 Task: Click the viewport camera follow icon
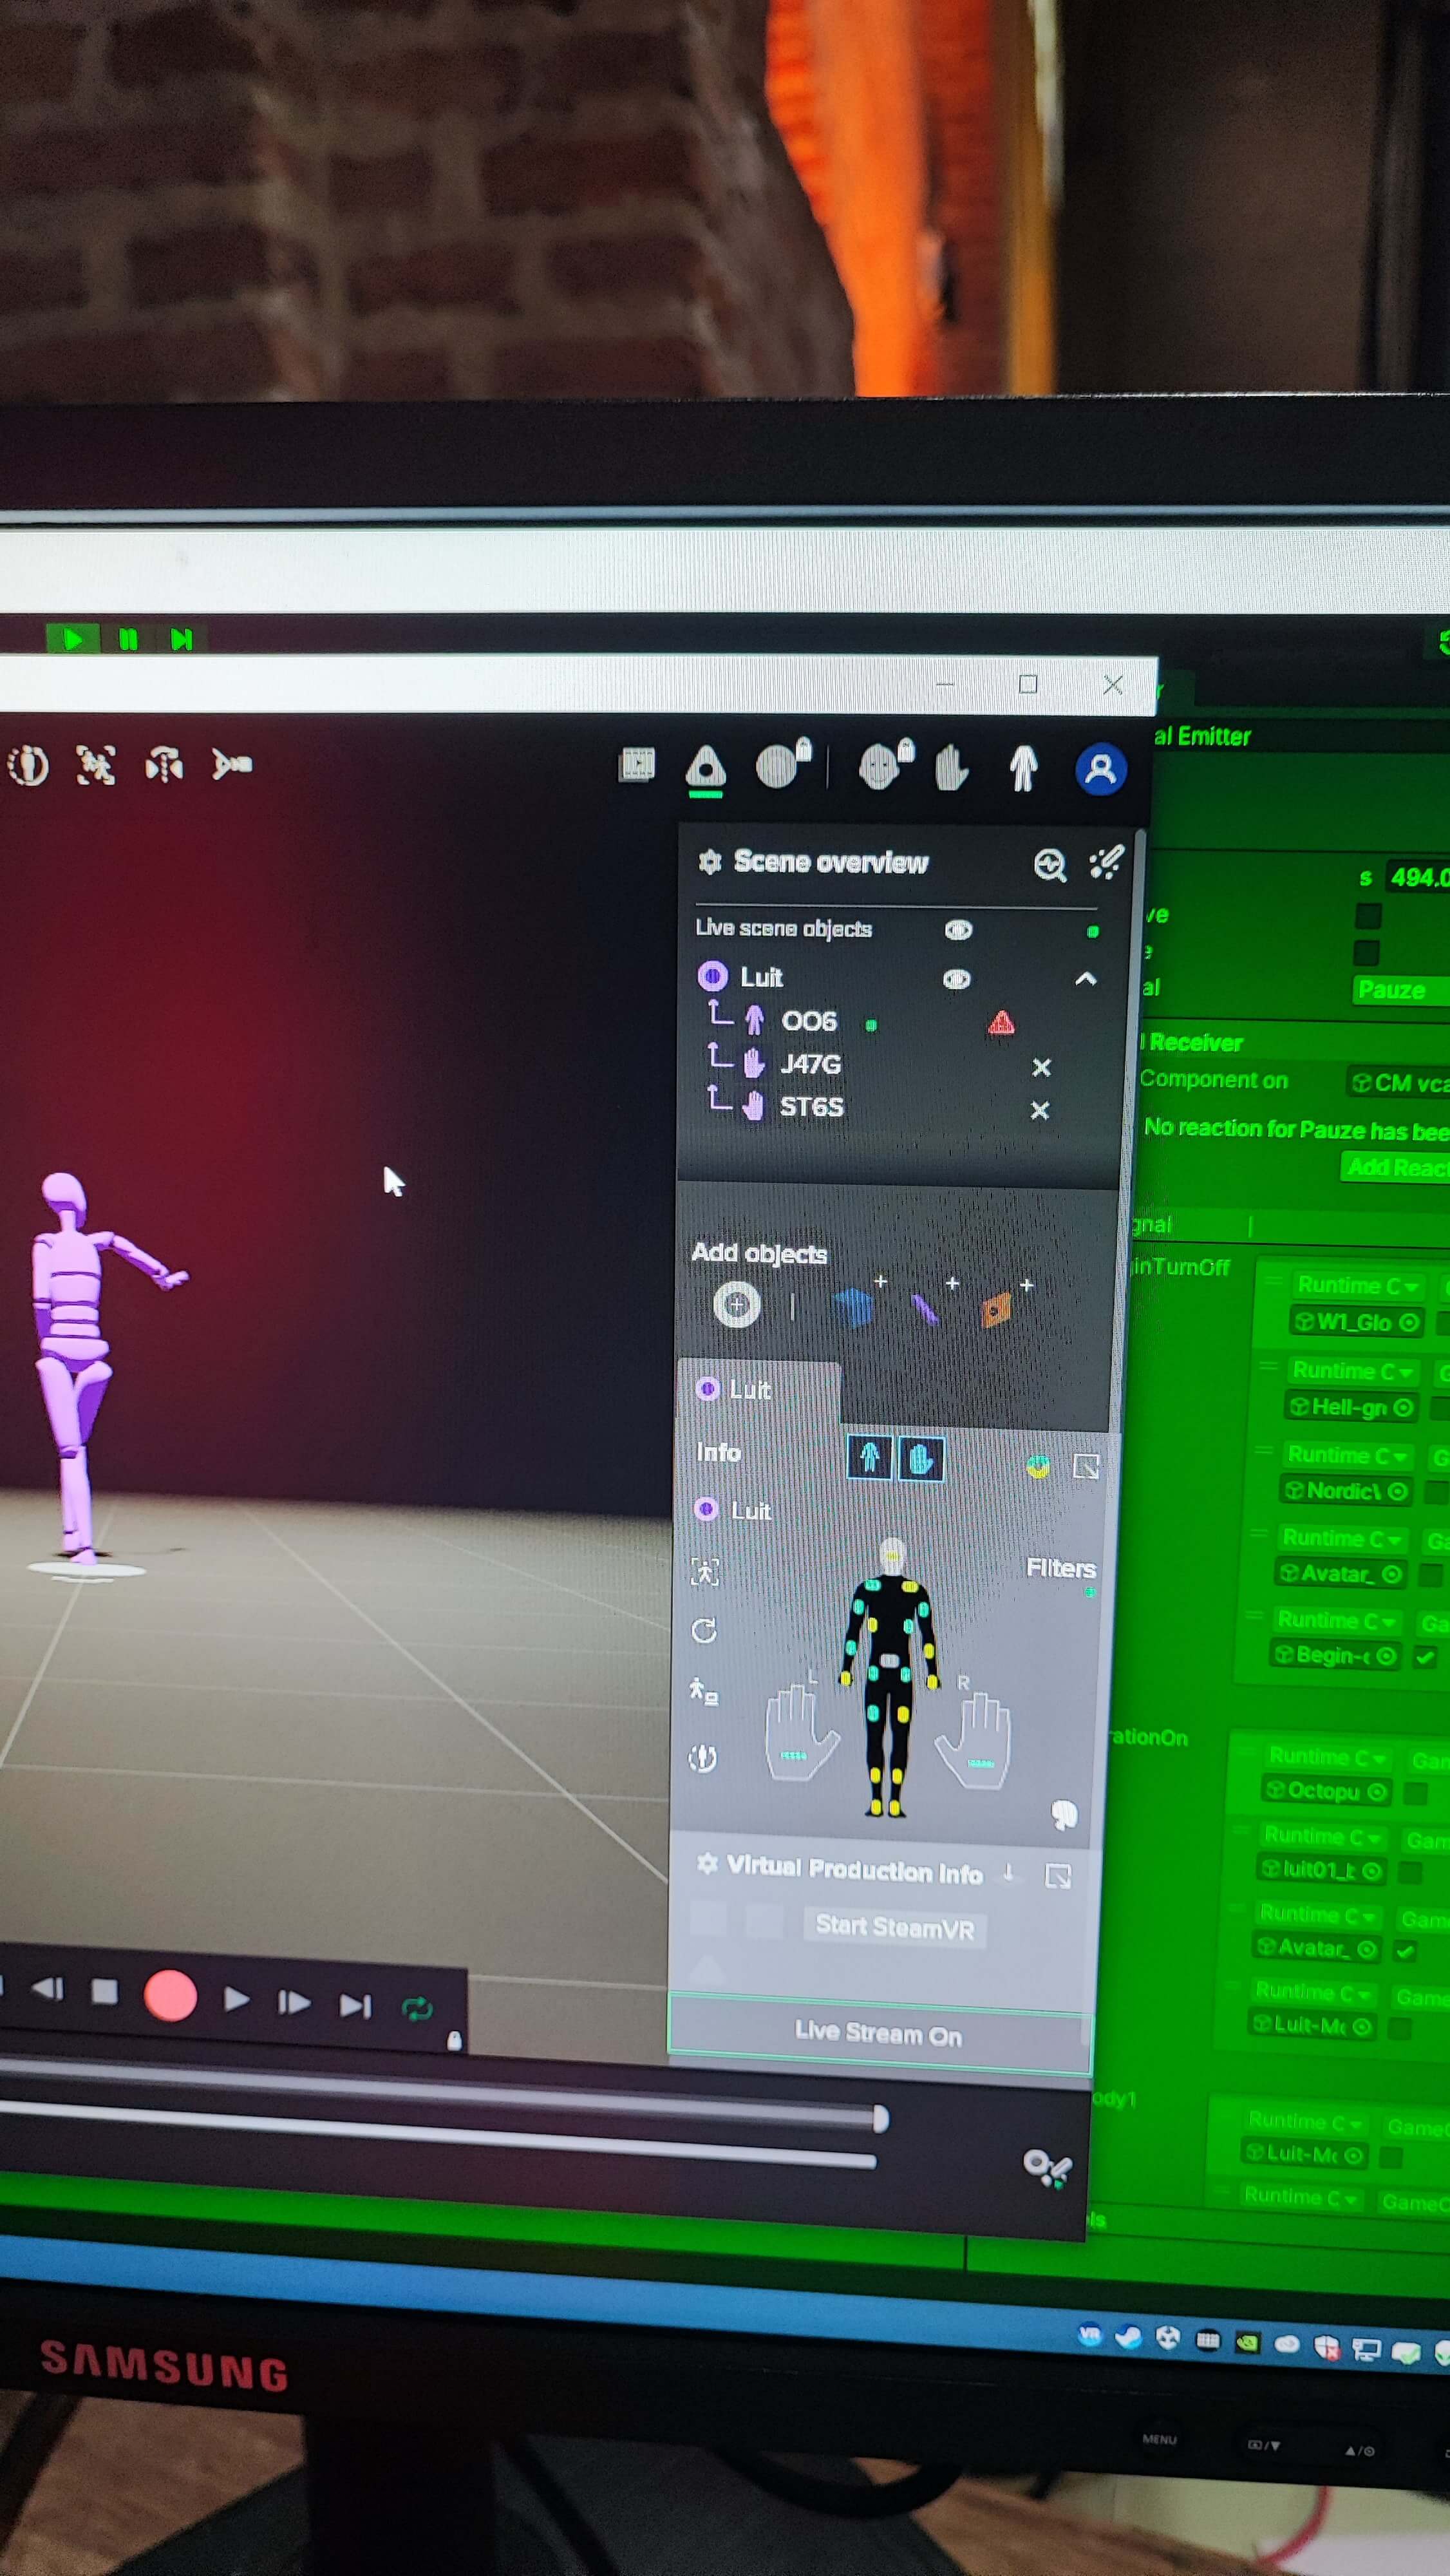[232, 765]
